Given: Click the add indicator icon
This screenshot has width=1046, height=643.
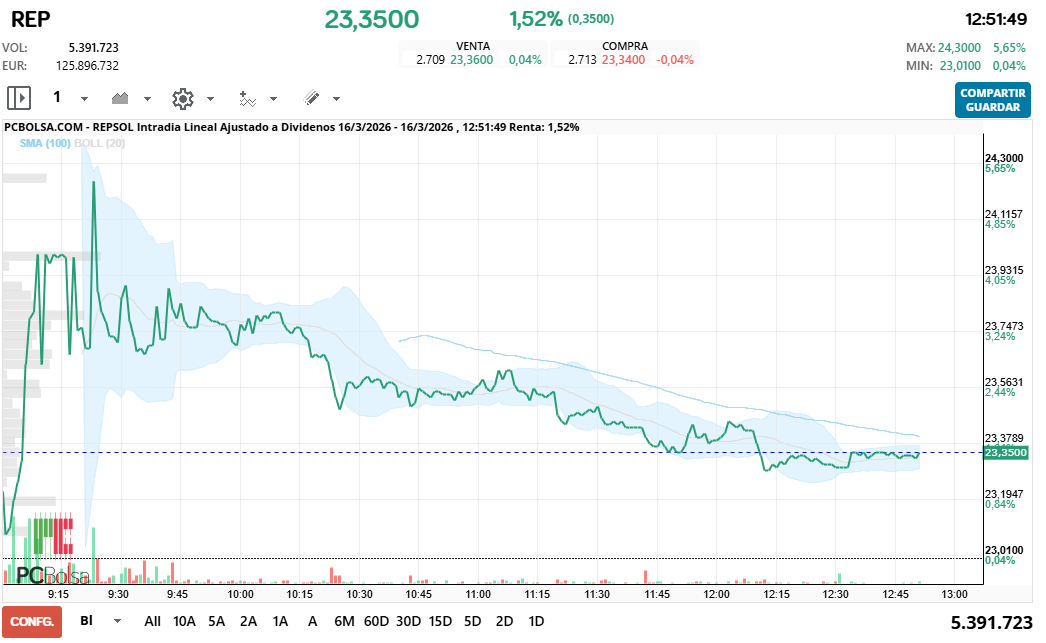Looking at the screenshot, I should click(x=250, y=98).
